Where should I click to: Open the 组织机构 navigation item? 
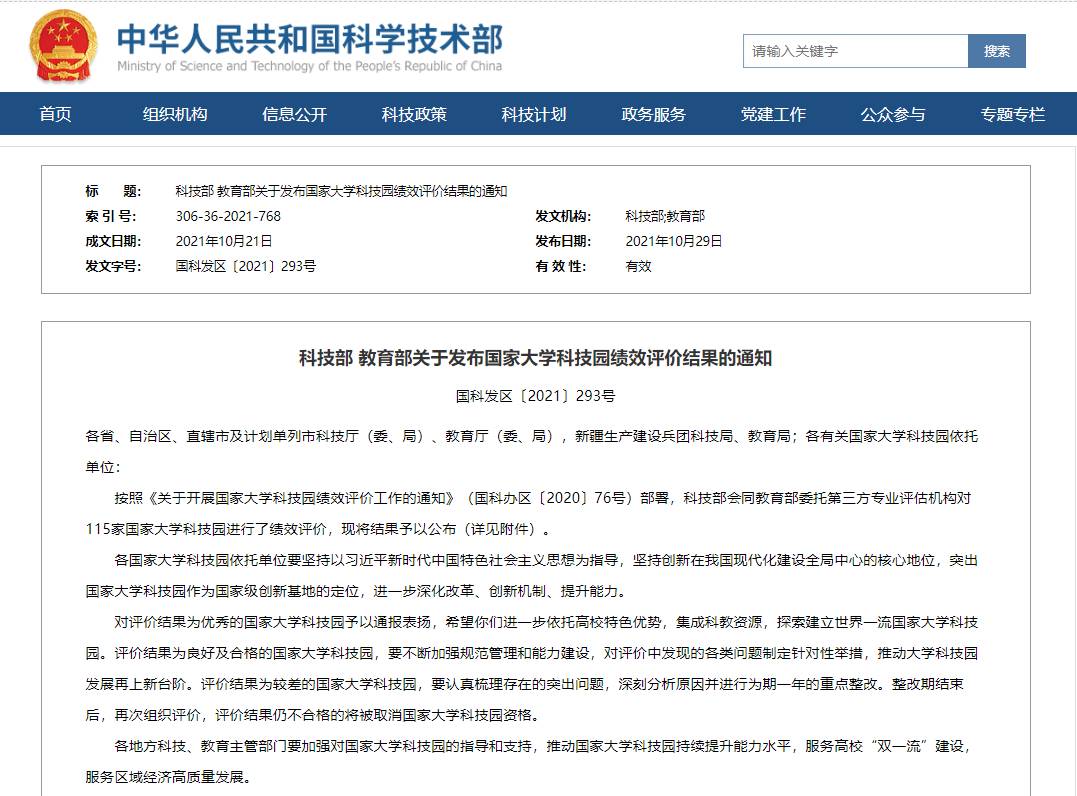pyautogui.click(x=175, y=114)
